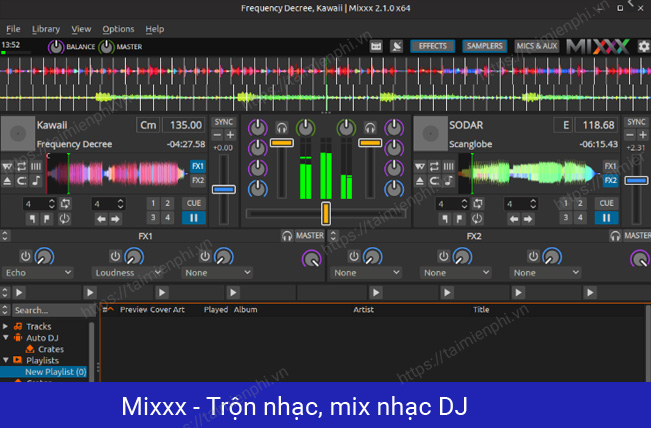Activate beatloop icon on SODAR deck
The image size is (651, 428).
pos(478,203)
